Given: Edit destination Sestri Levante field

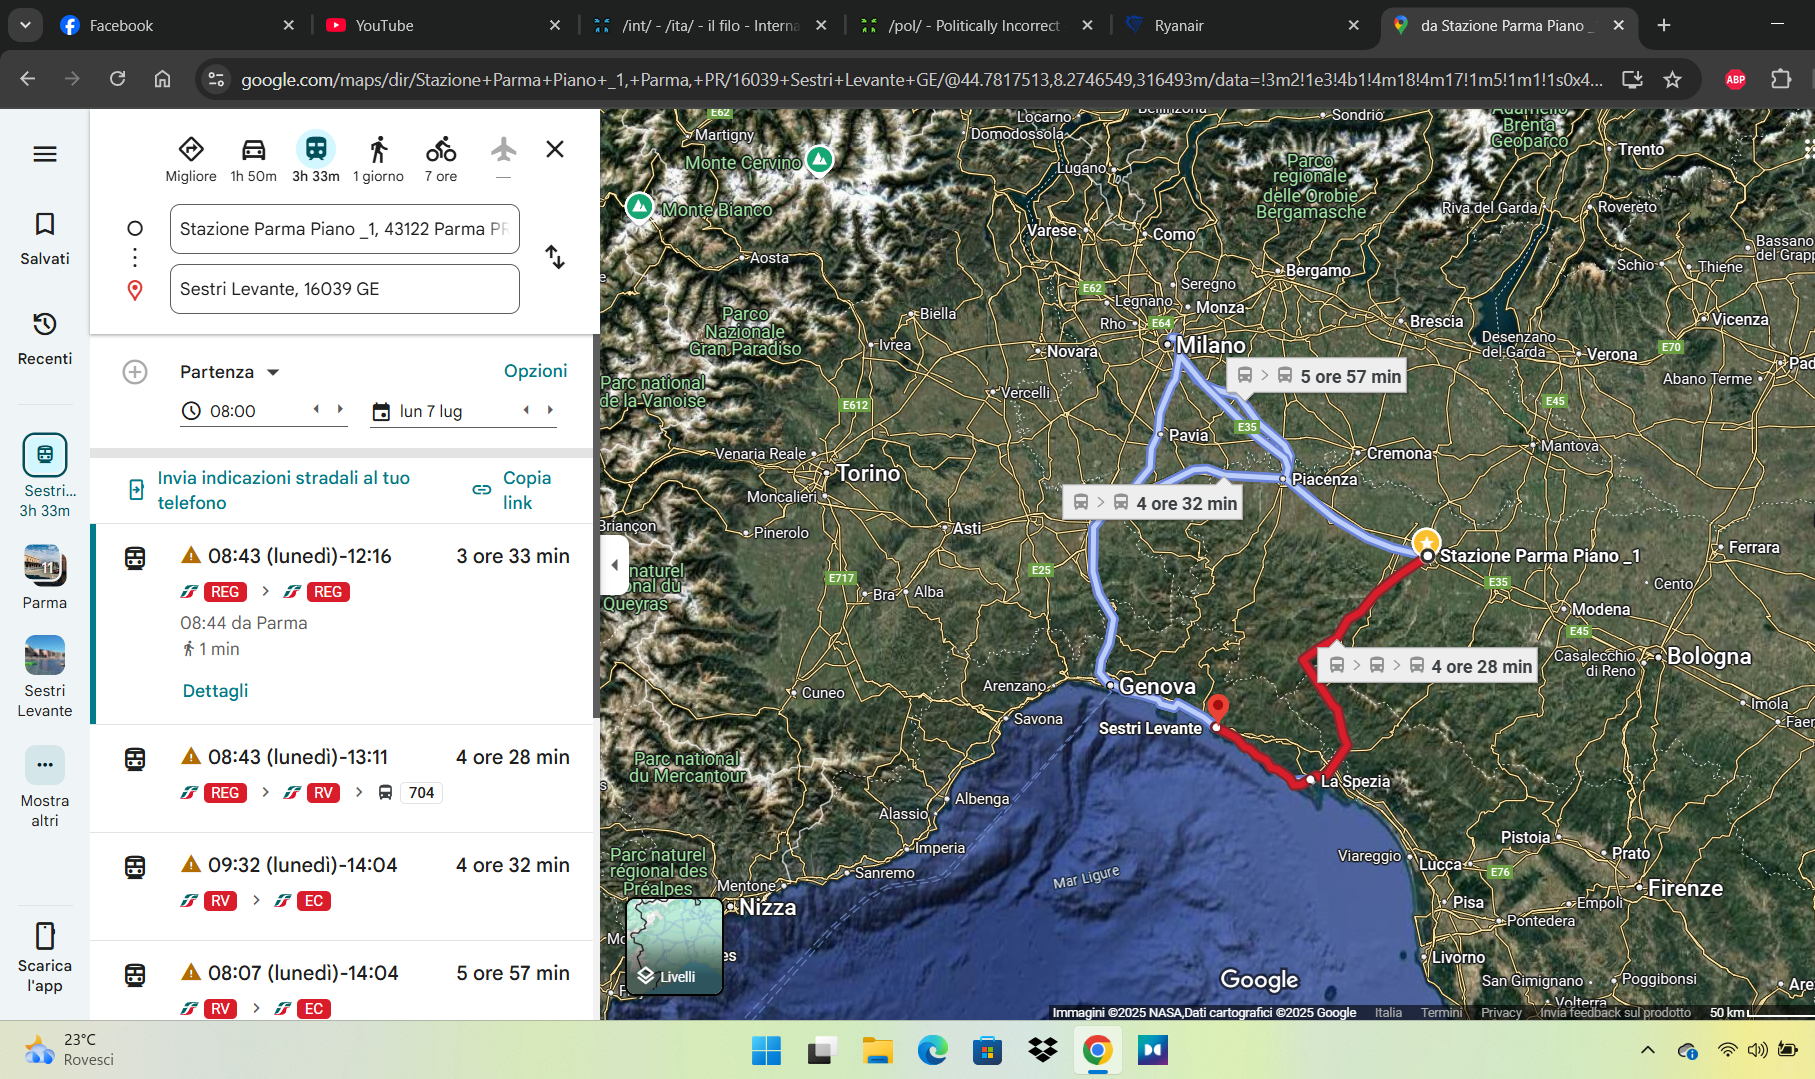Looking at the screenshot, I should tap(345, 289).
